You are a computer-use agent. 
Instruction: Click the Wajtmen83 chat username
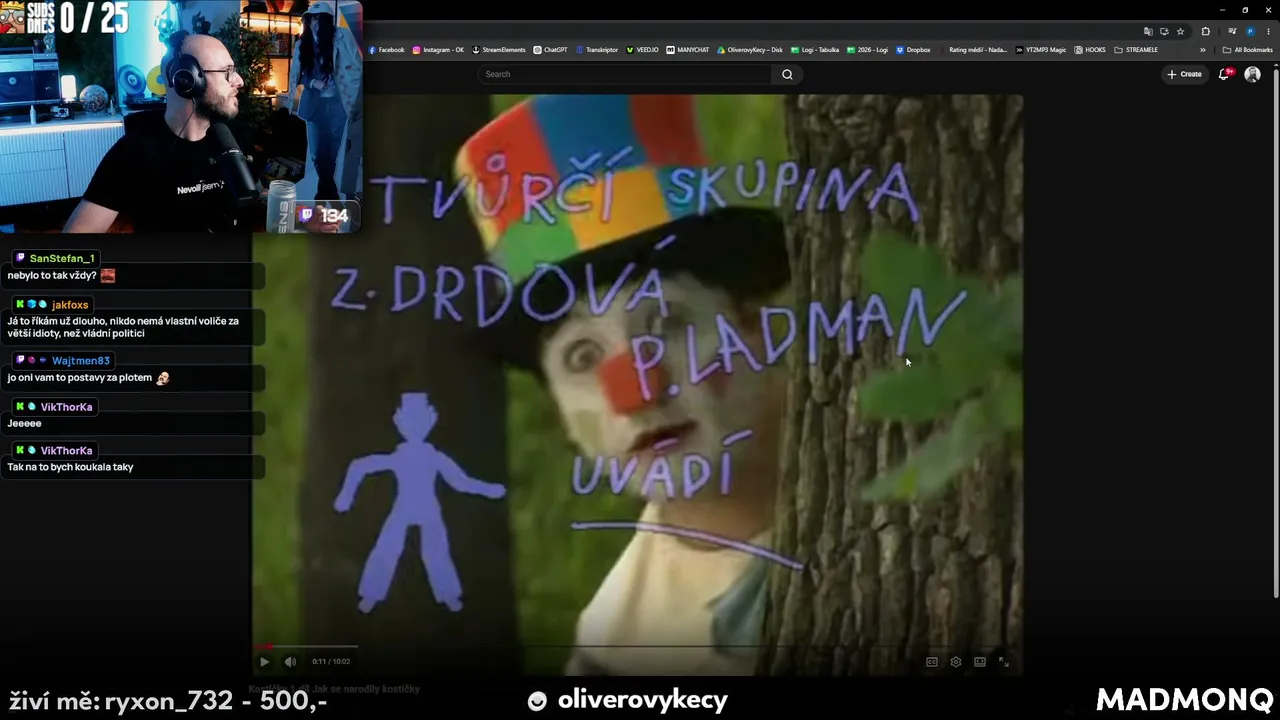(81, 361)
